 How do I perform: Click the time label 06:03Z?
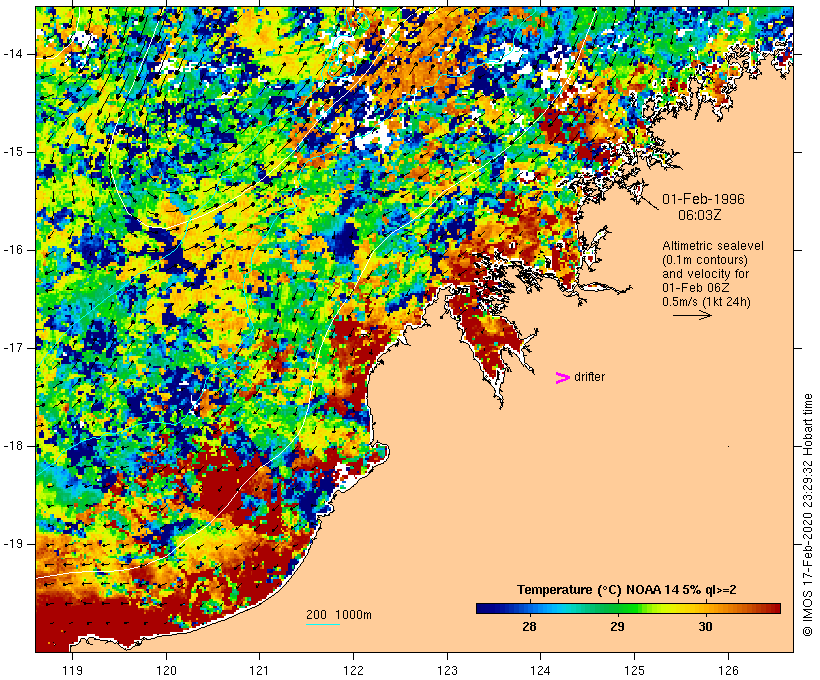700,215
